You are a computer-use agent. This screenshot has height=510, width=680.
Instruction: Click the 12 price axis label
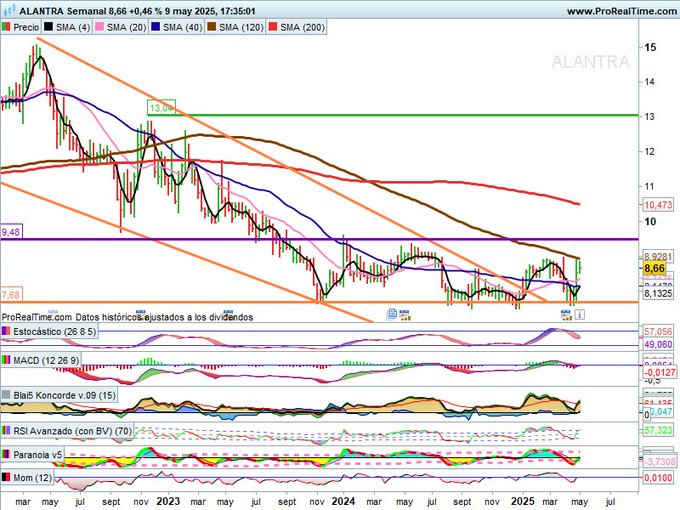(650, 151)
